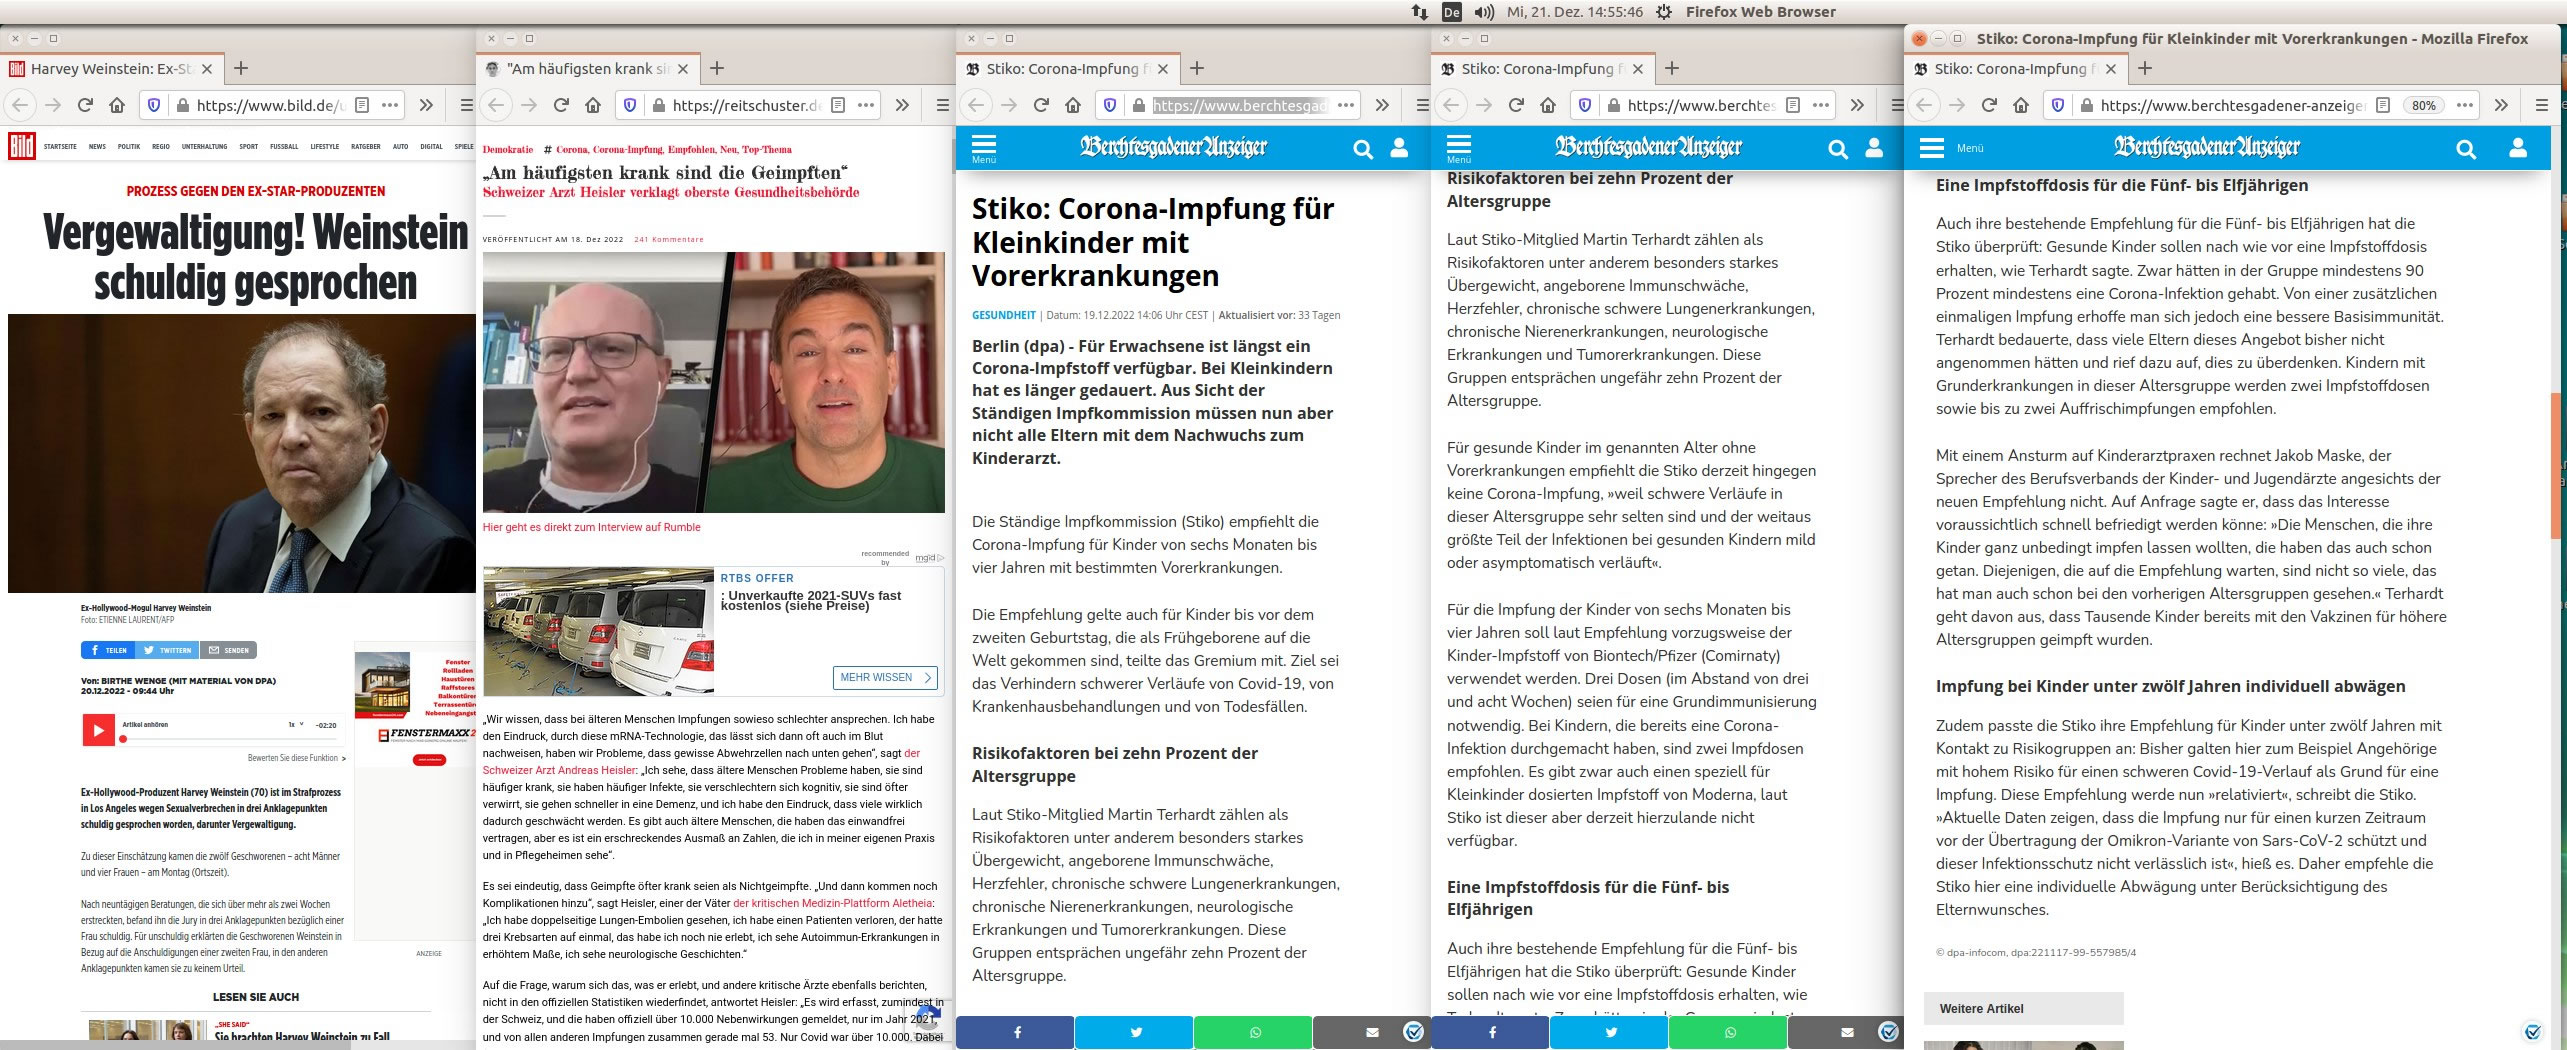Click the MEHR WISSEN ad button

pos(885,677)
